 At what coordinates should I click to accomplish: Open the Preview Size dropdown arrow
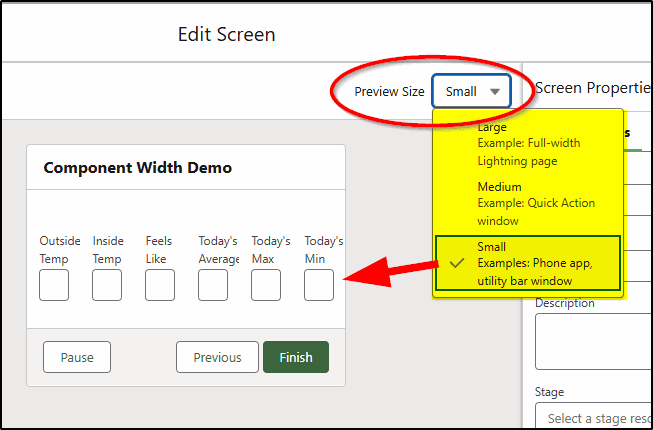(x=495, y=92)
